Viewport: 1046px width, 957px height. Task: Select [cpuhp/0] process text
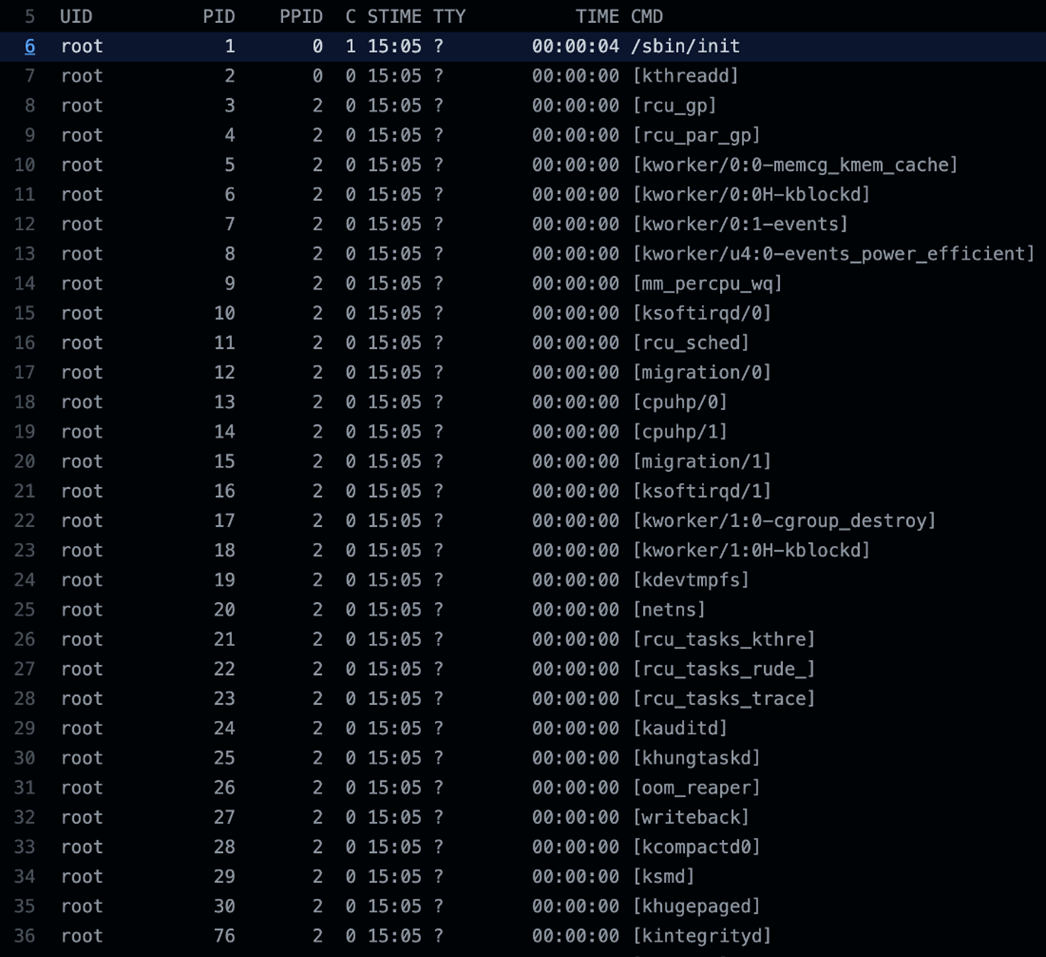pos(680,402)
